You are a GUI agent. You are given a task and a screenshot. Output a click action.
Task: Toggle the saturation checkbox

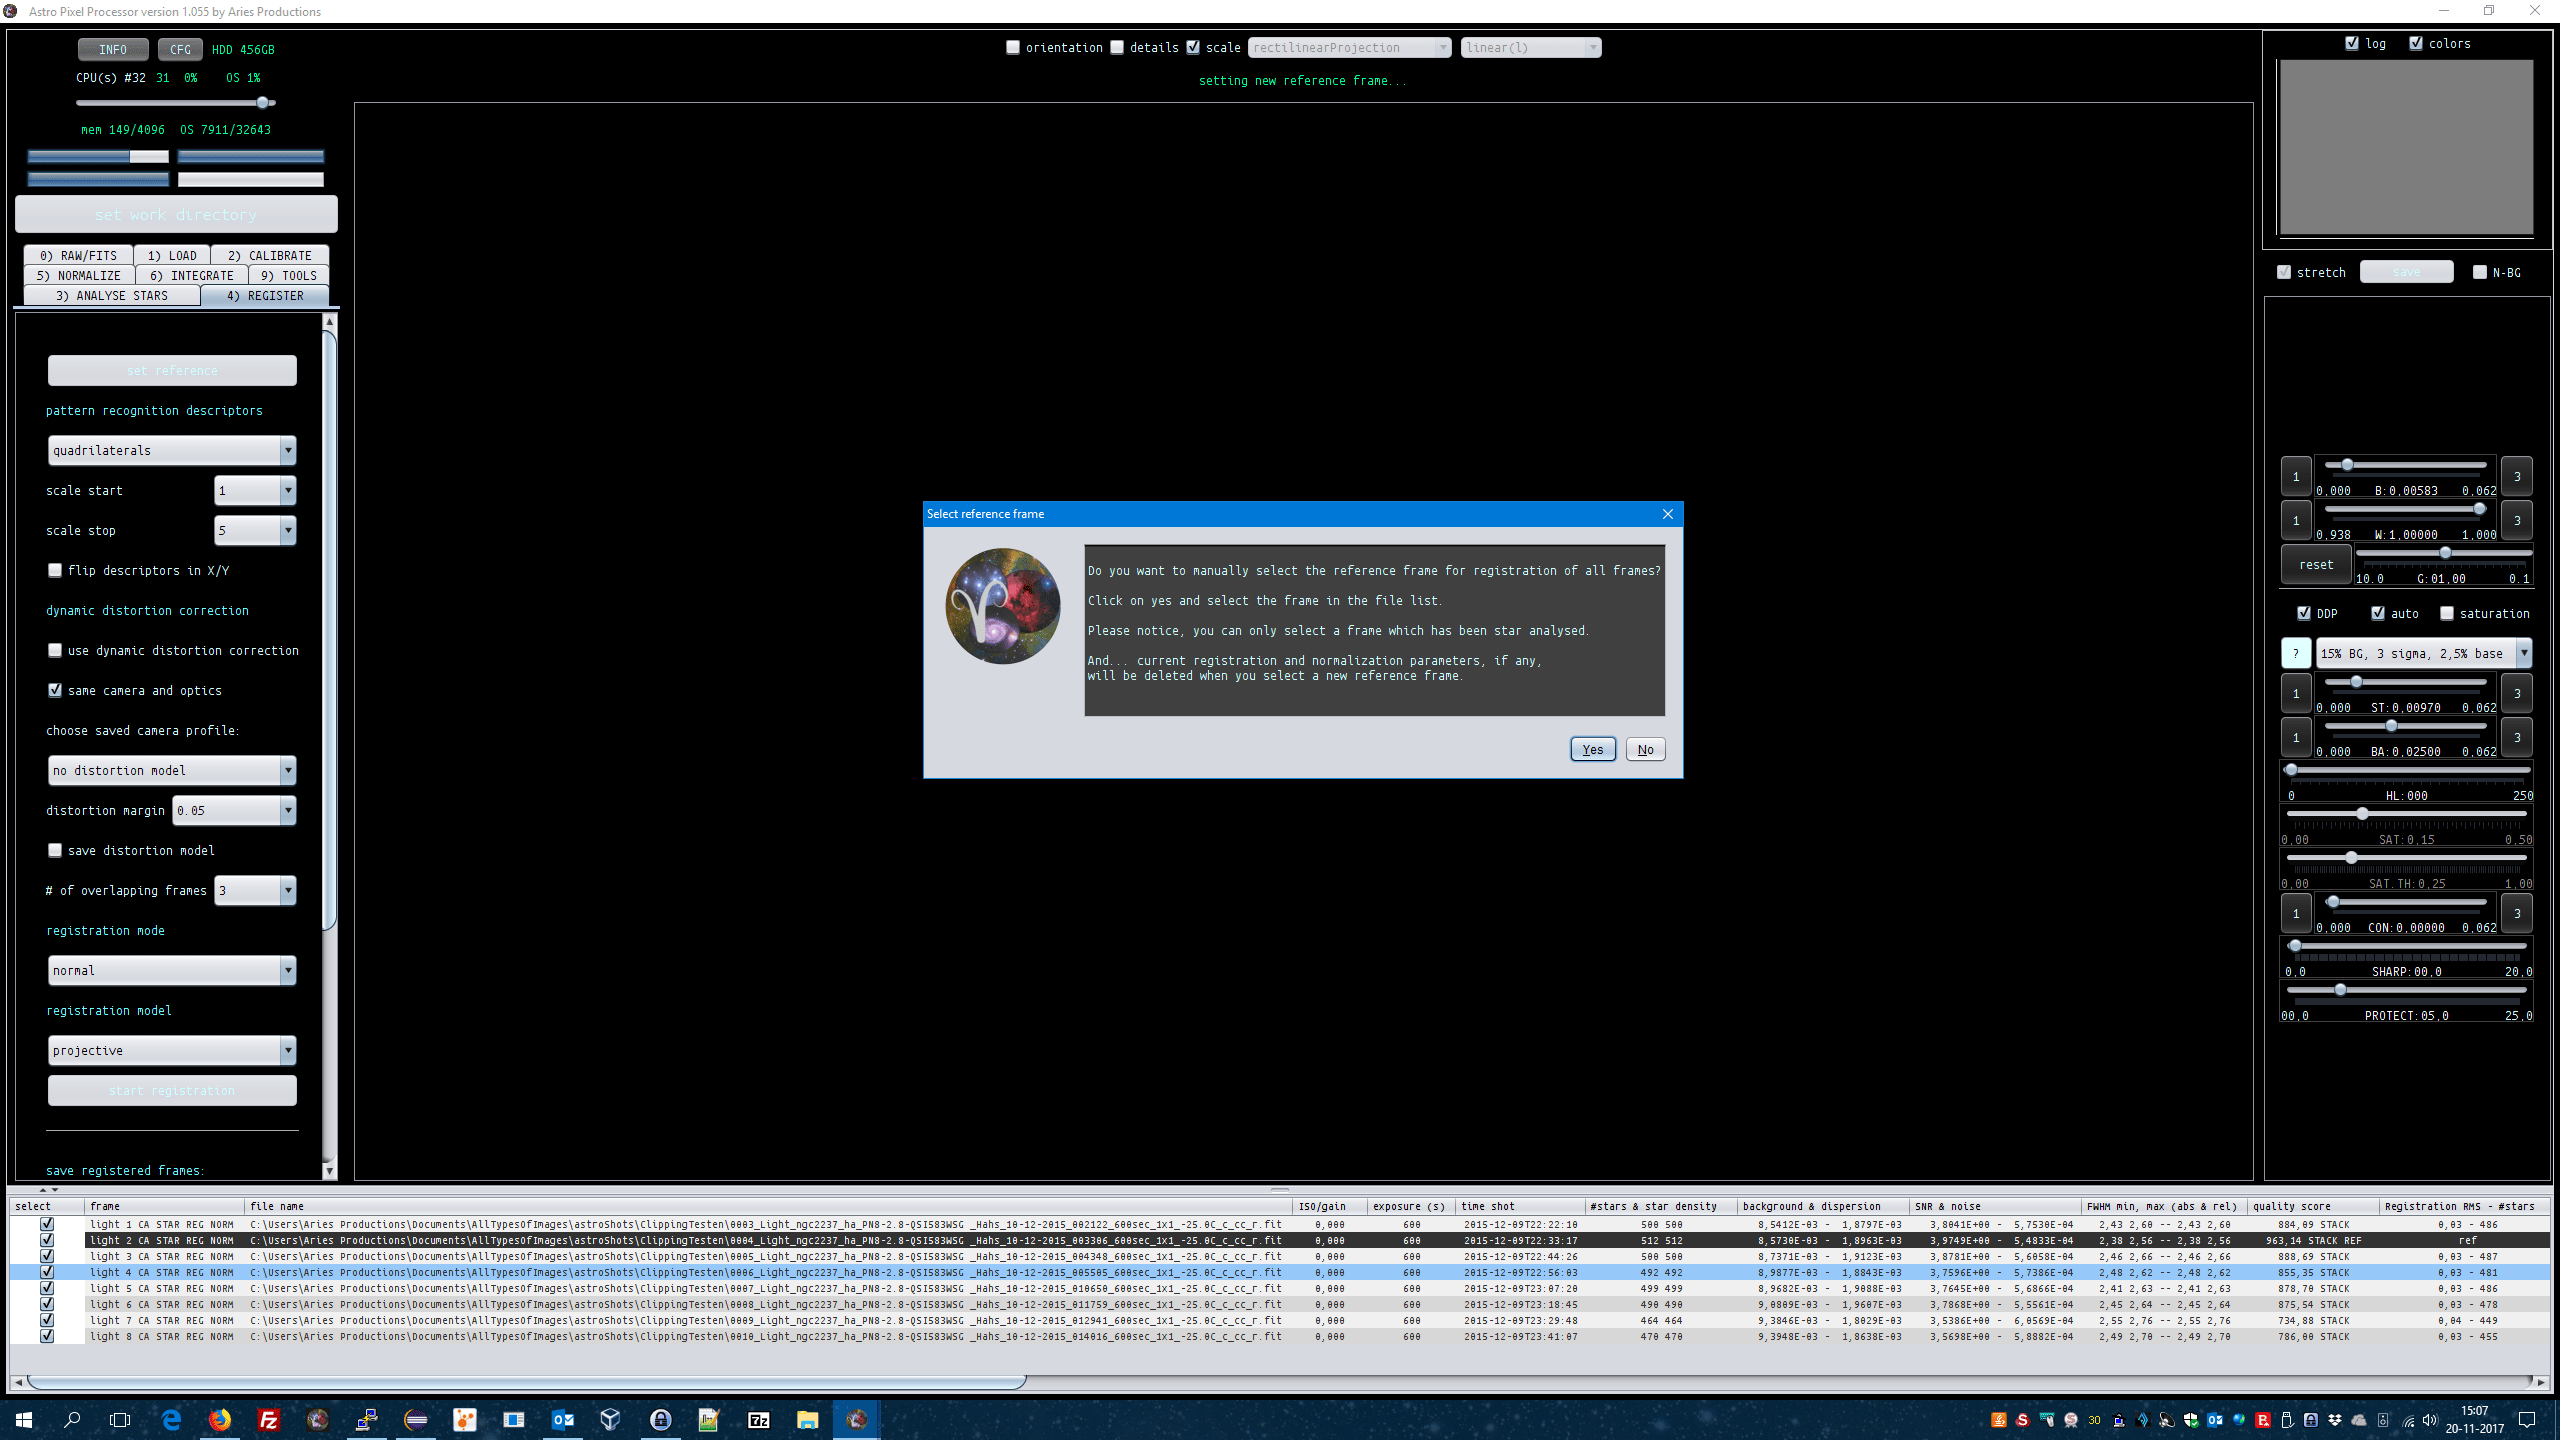click(2447, 614)
